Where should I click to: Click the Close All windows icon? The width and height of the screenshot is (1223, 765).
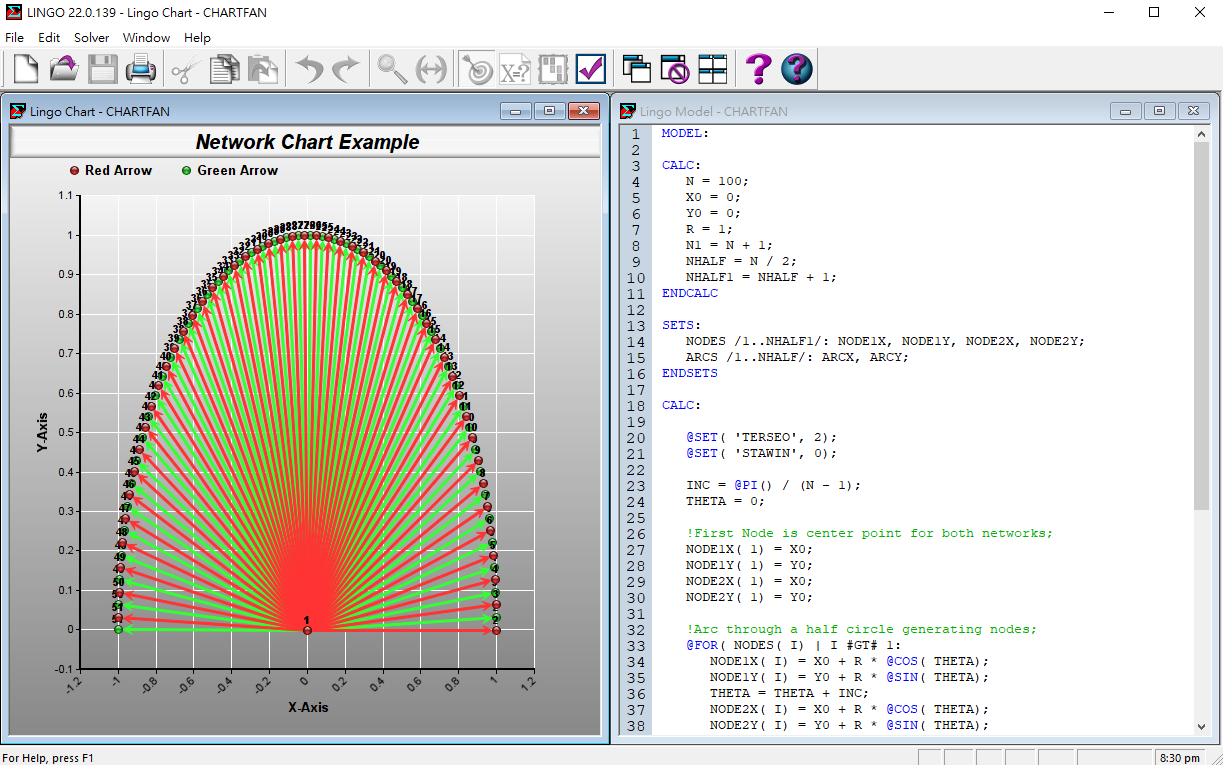click(x=675, y=69)
